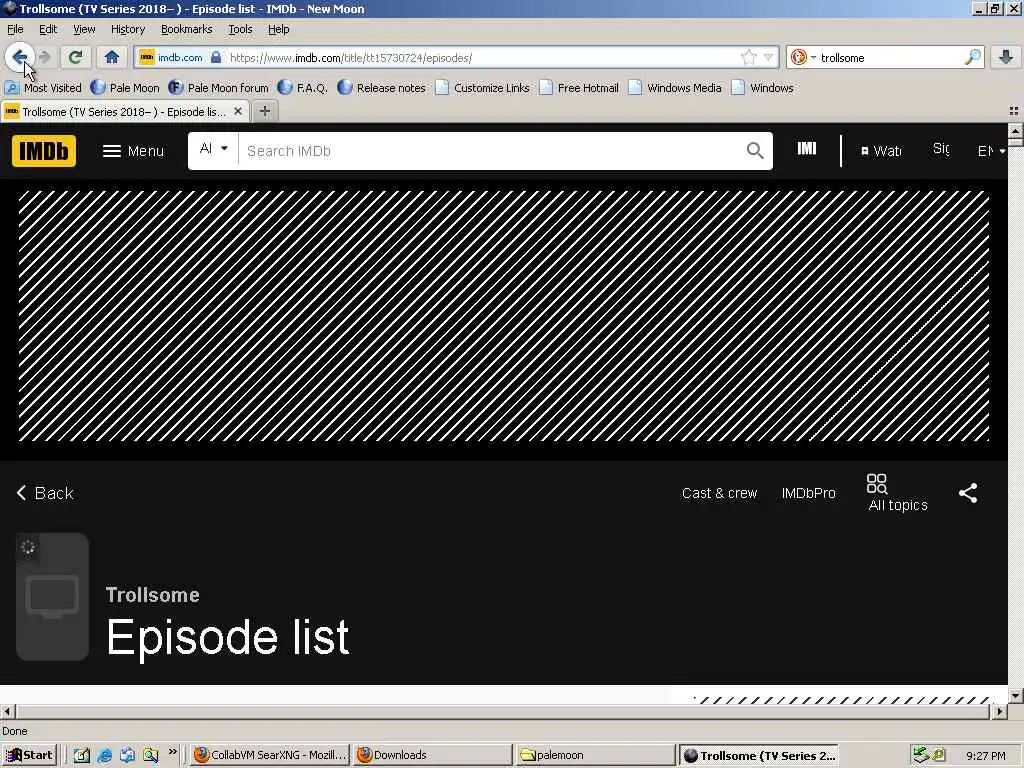Click the share icon on the episode page
Screen dimensions: 1024x768
pyautogui.click(x=968, y=493)
